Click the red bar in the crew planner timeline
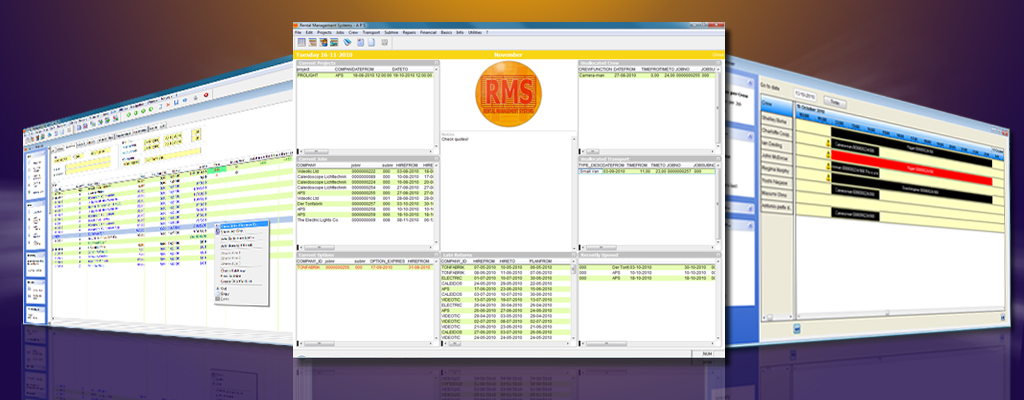 pyautogui.click(x=911, y=167)
